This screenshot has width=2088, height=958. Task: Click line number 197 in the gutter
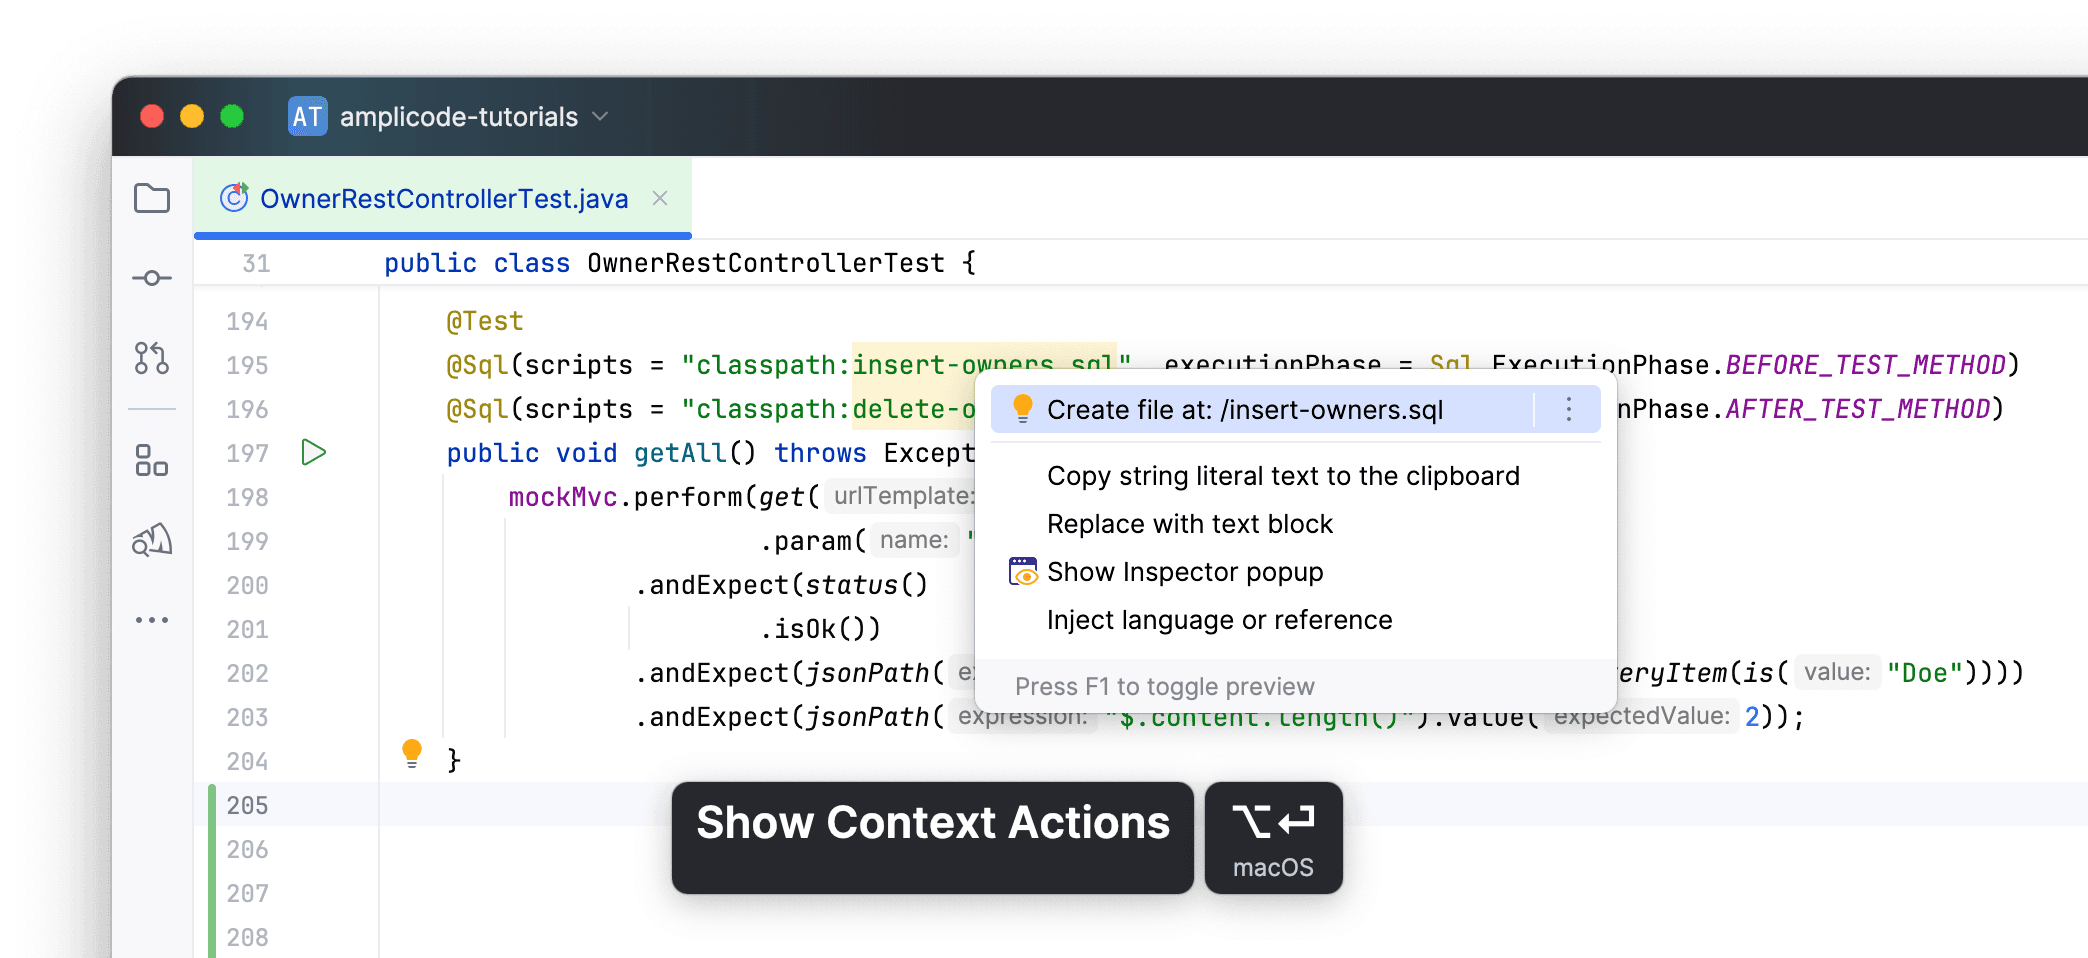(247, 453)
